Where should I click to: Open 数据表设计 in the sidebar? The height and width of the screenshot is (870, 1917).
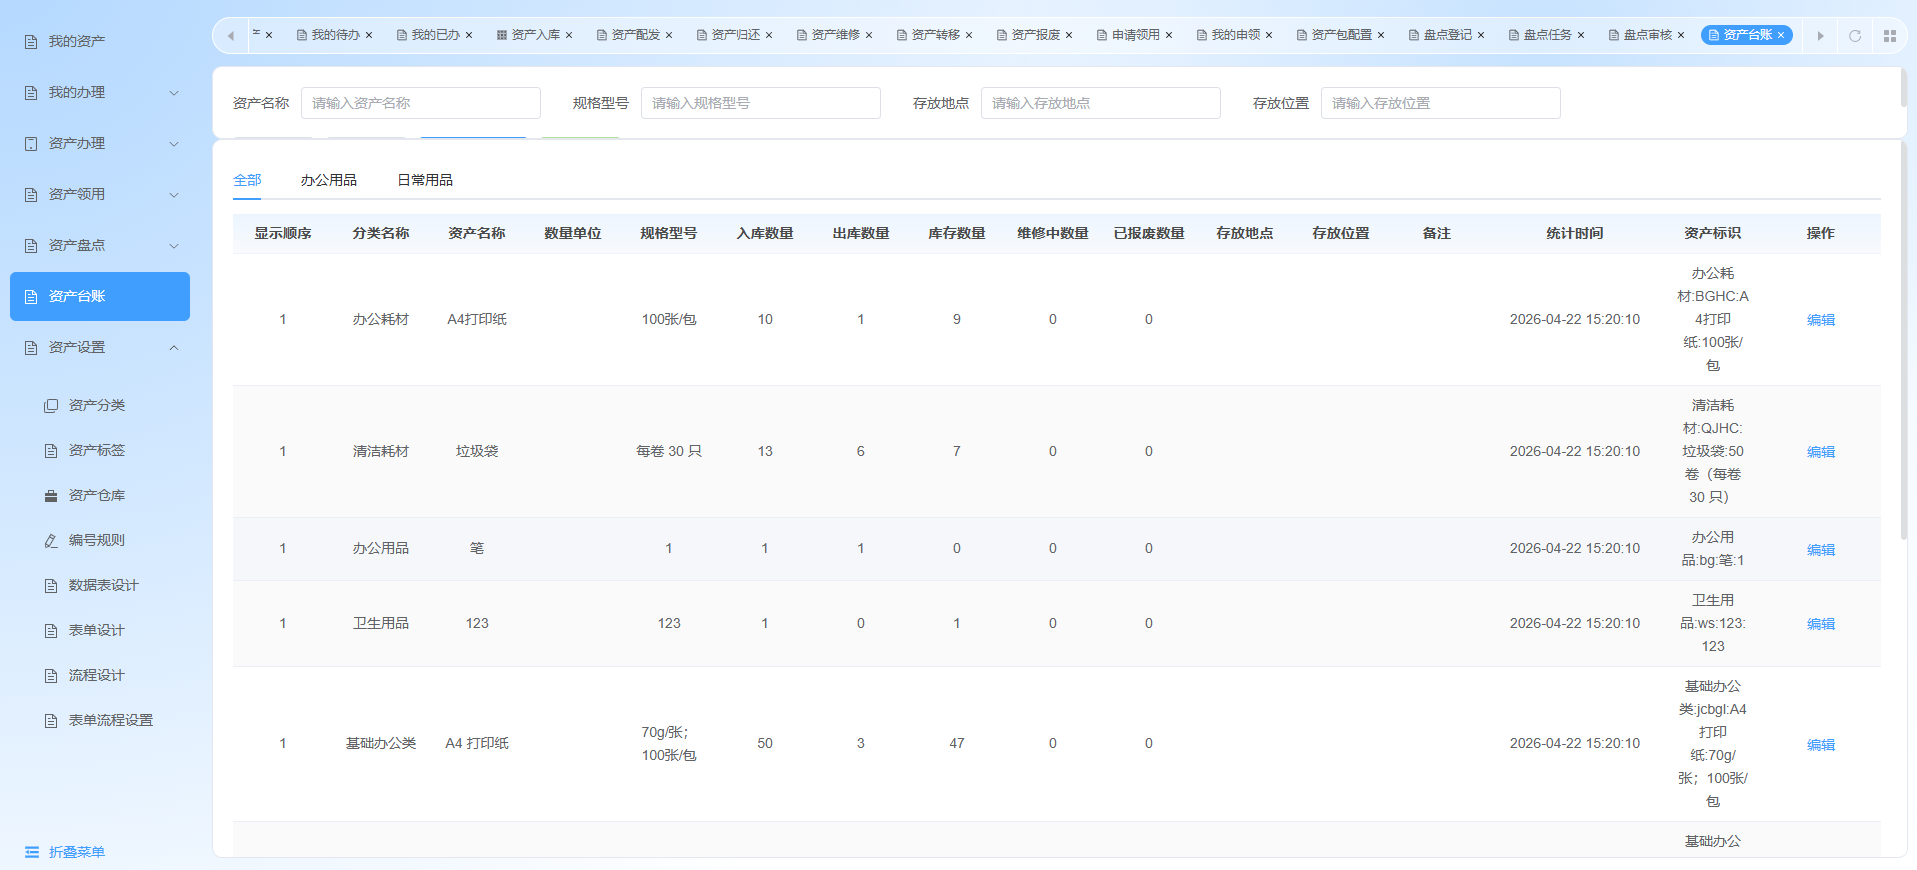103,586
